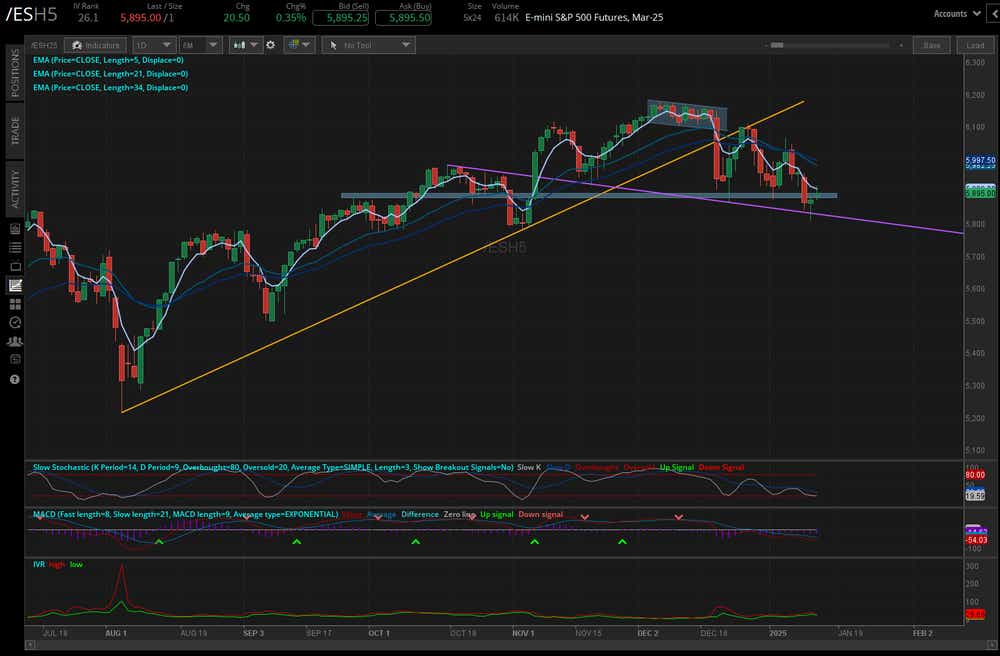
Task: Open the Accounts dropdown at top right
Action: (x=957, y=13)
